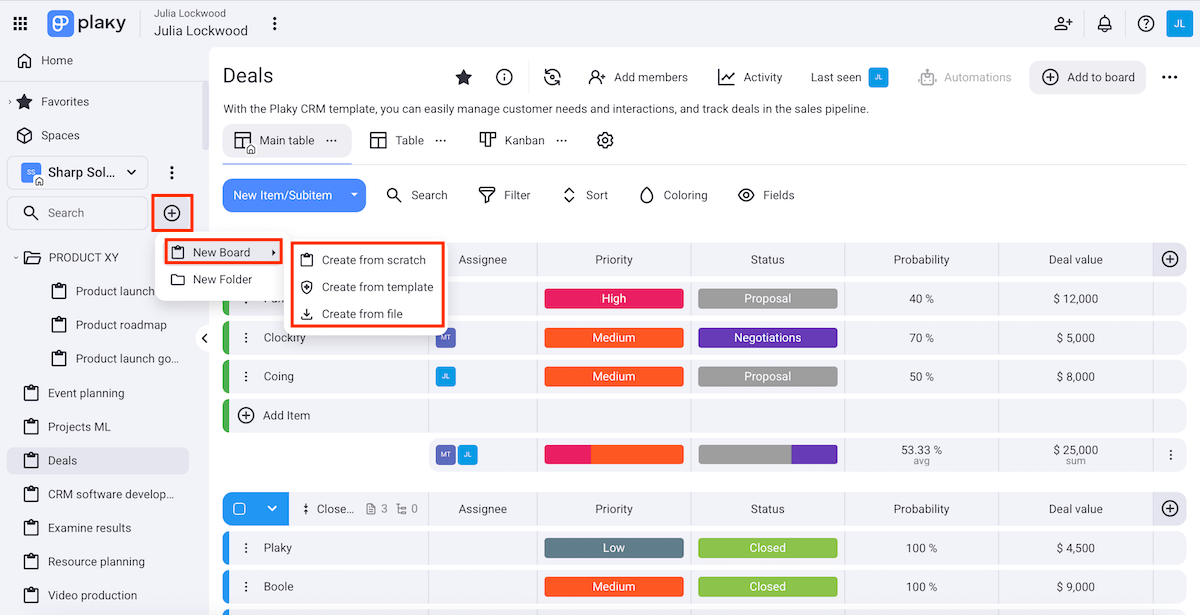The width and height of the screenshot is (1200, 615).
Task: Open the board info icon next to Deals
Action: (504, 76)
